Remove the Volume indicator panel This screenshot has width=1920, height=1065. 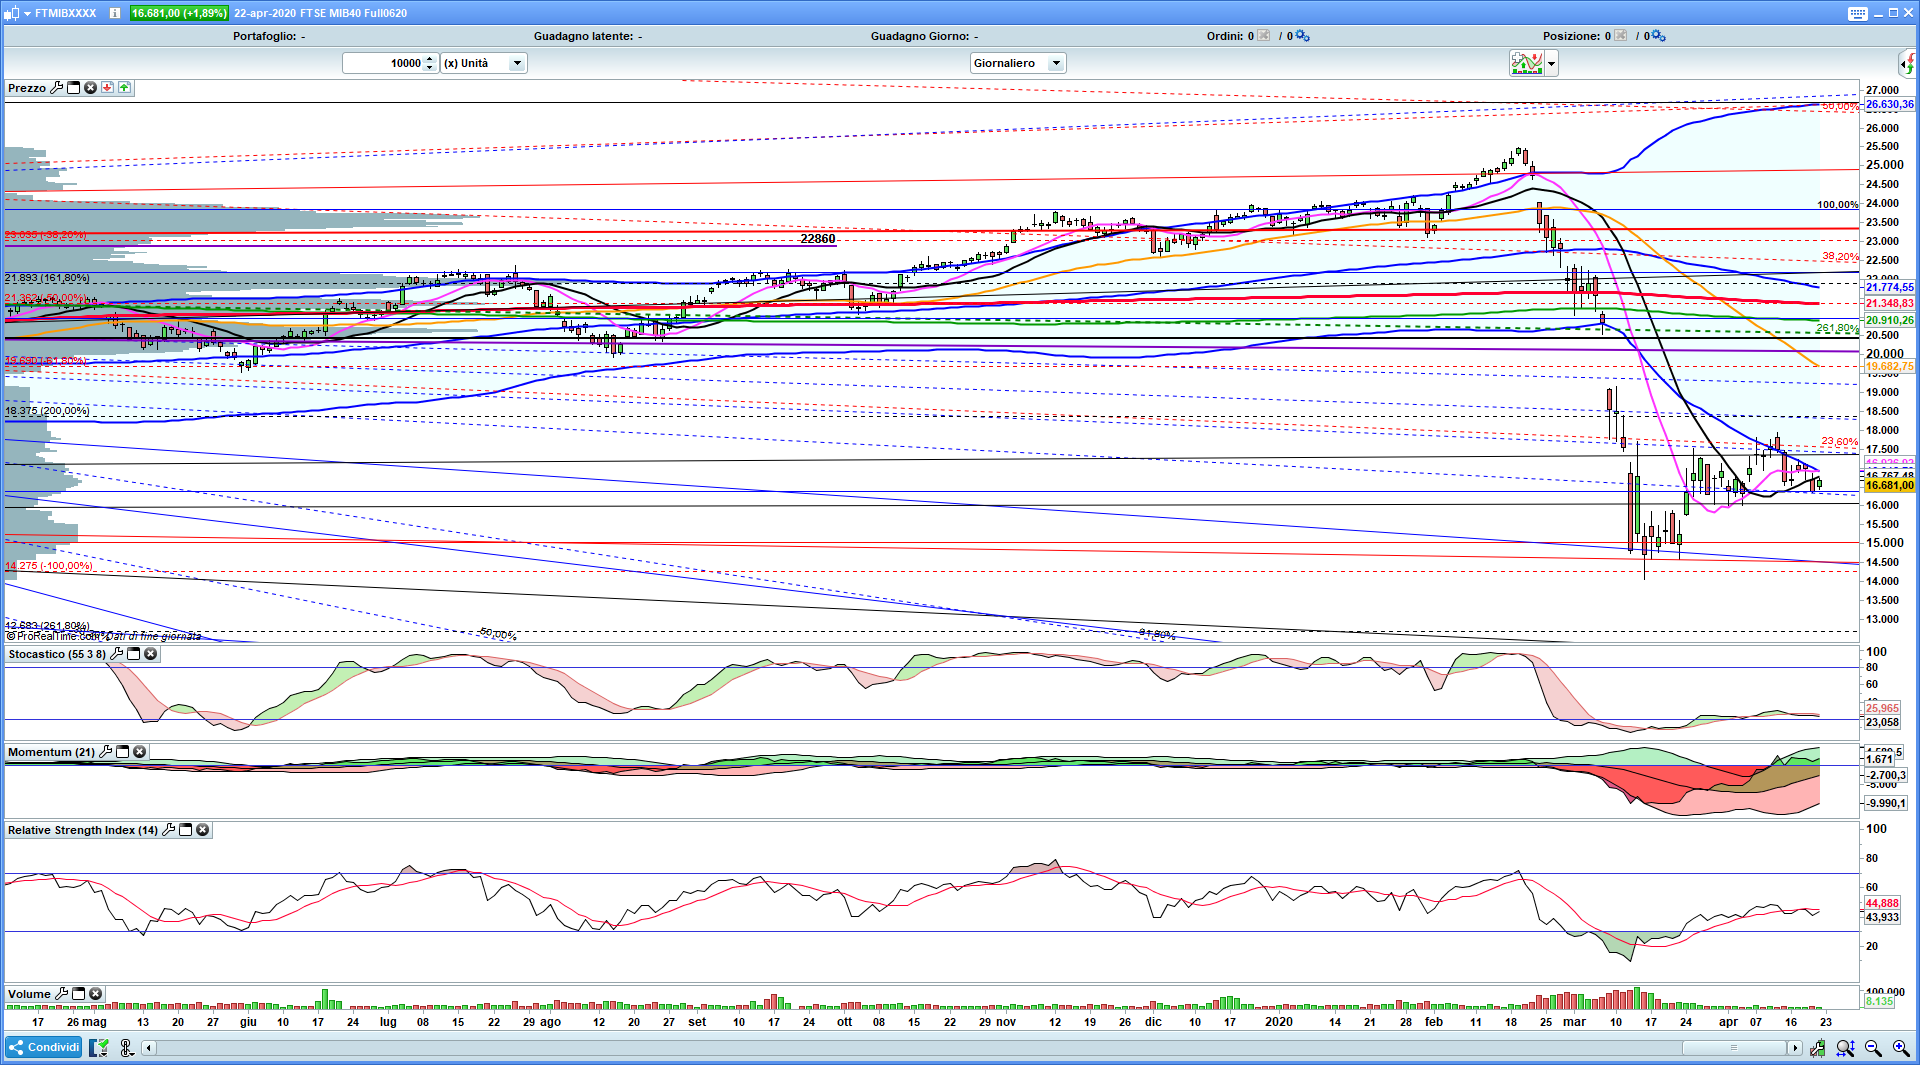pyautogui.click(x=95, y=994)
